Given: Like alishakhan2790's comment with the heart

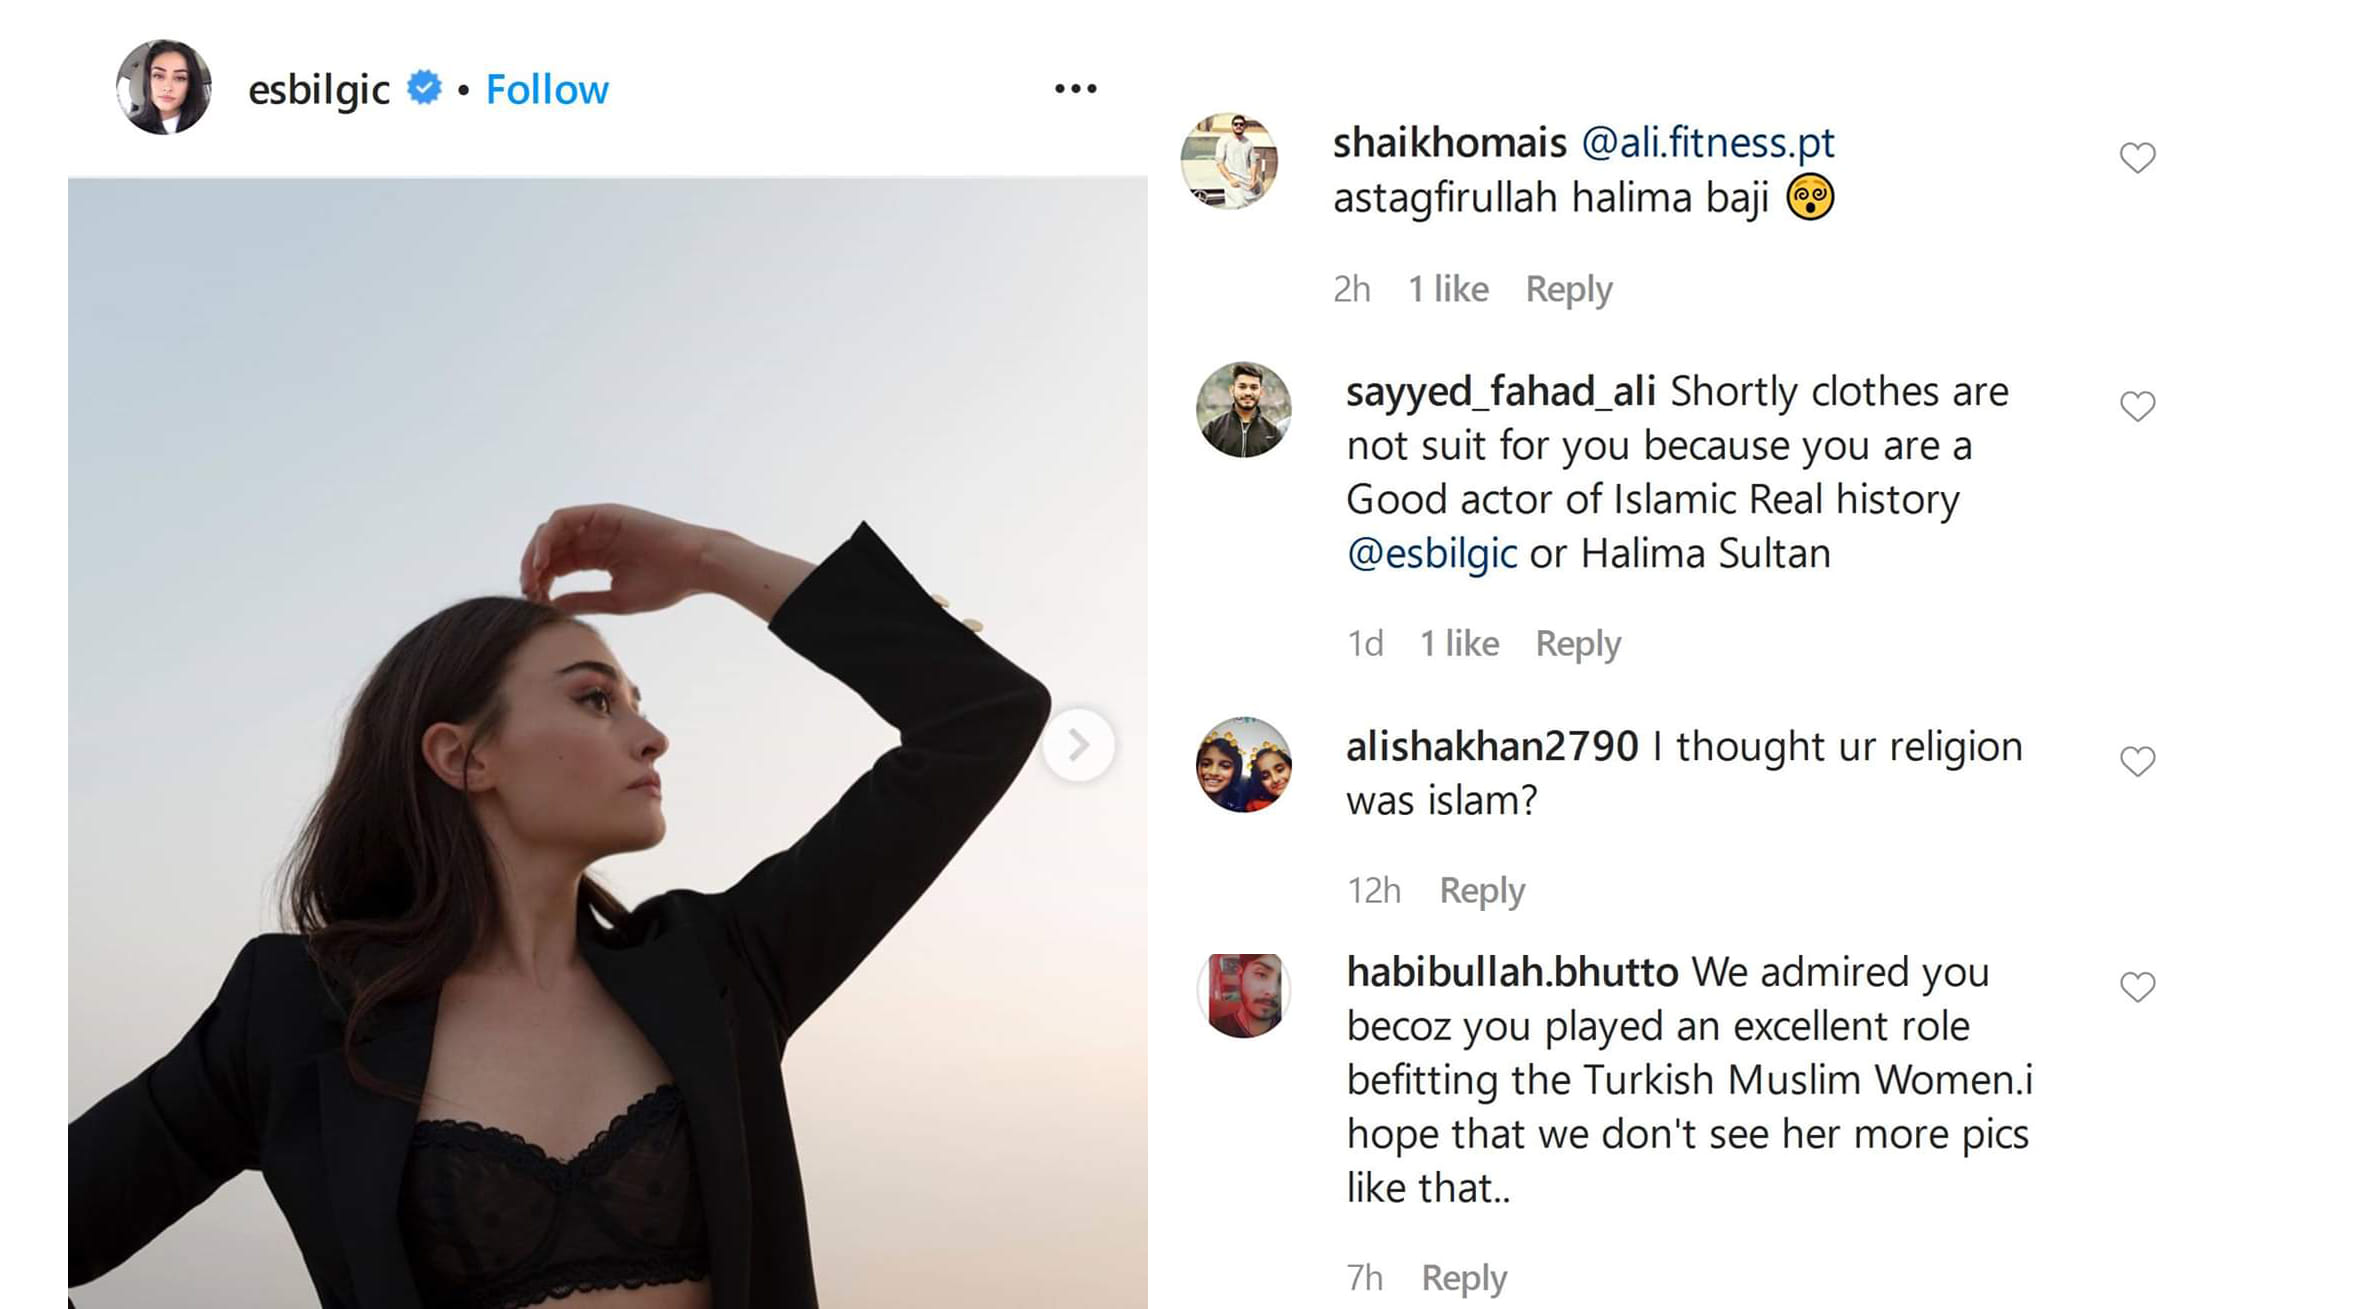Looking at the screenshot, I should (x=2137, y=762).
